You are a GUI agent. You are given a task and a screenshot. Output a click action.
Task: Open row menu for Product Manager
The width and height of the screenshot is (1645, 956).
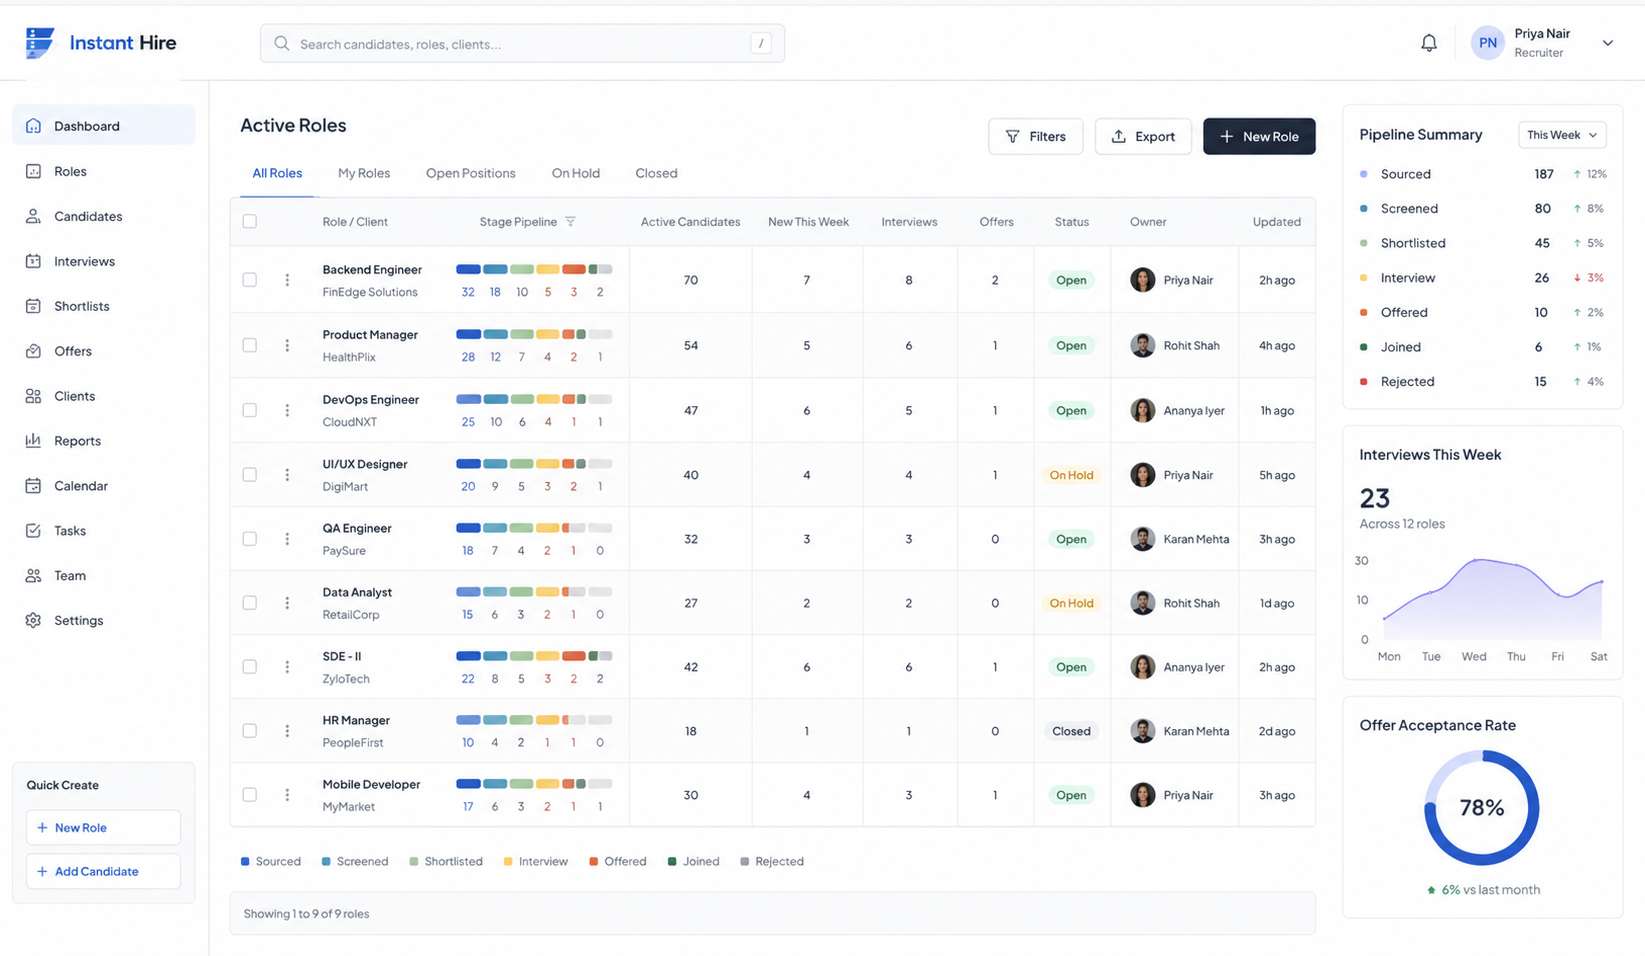[287, 345]
